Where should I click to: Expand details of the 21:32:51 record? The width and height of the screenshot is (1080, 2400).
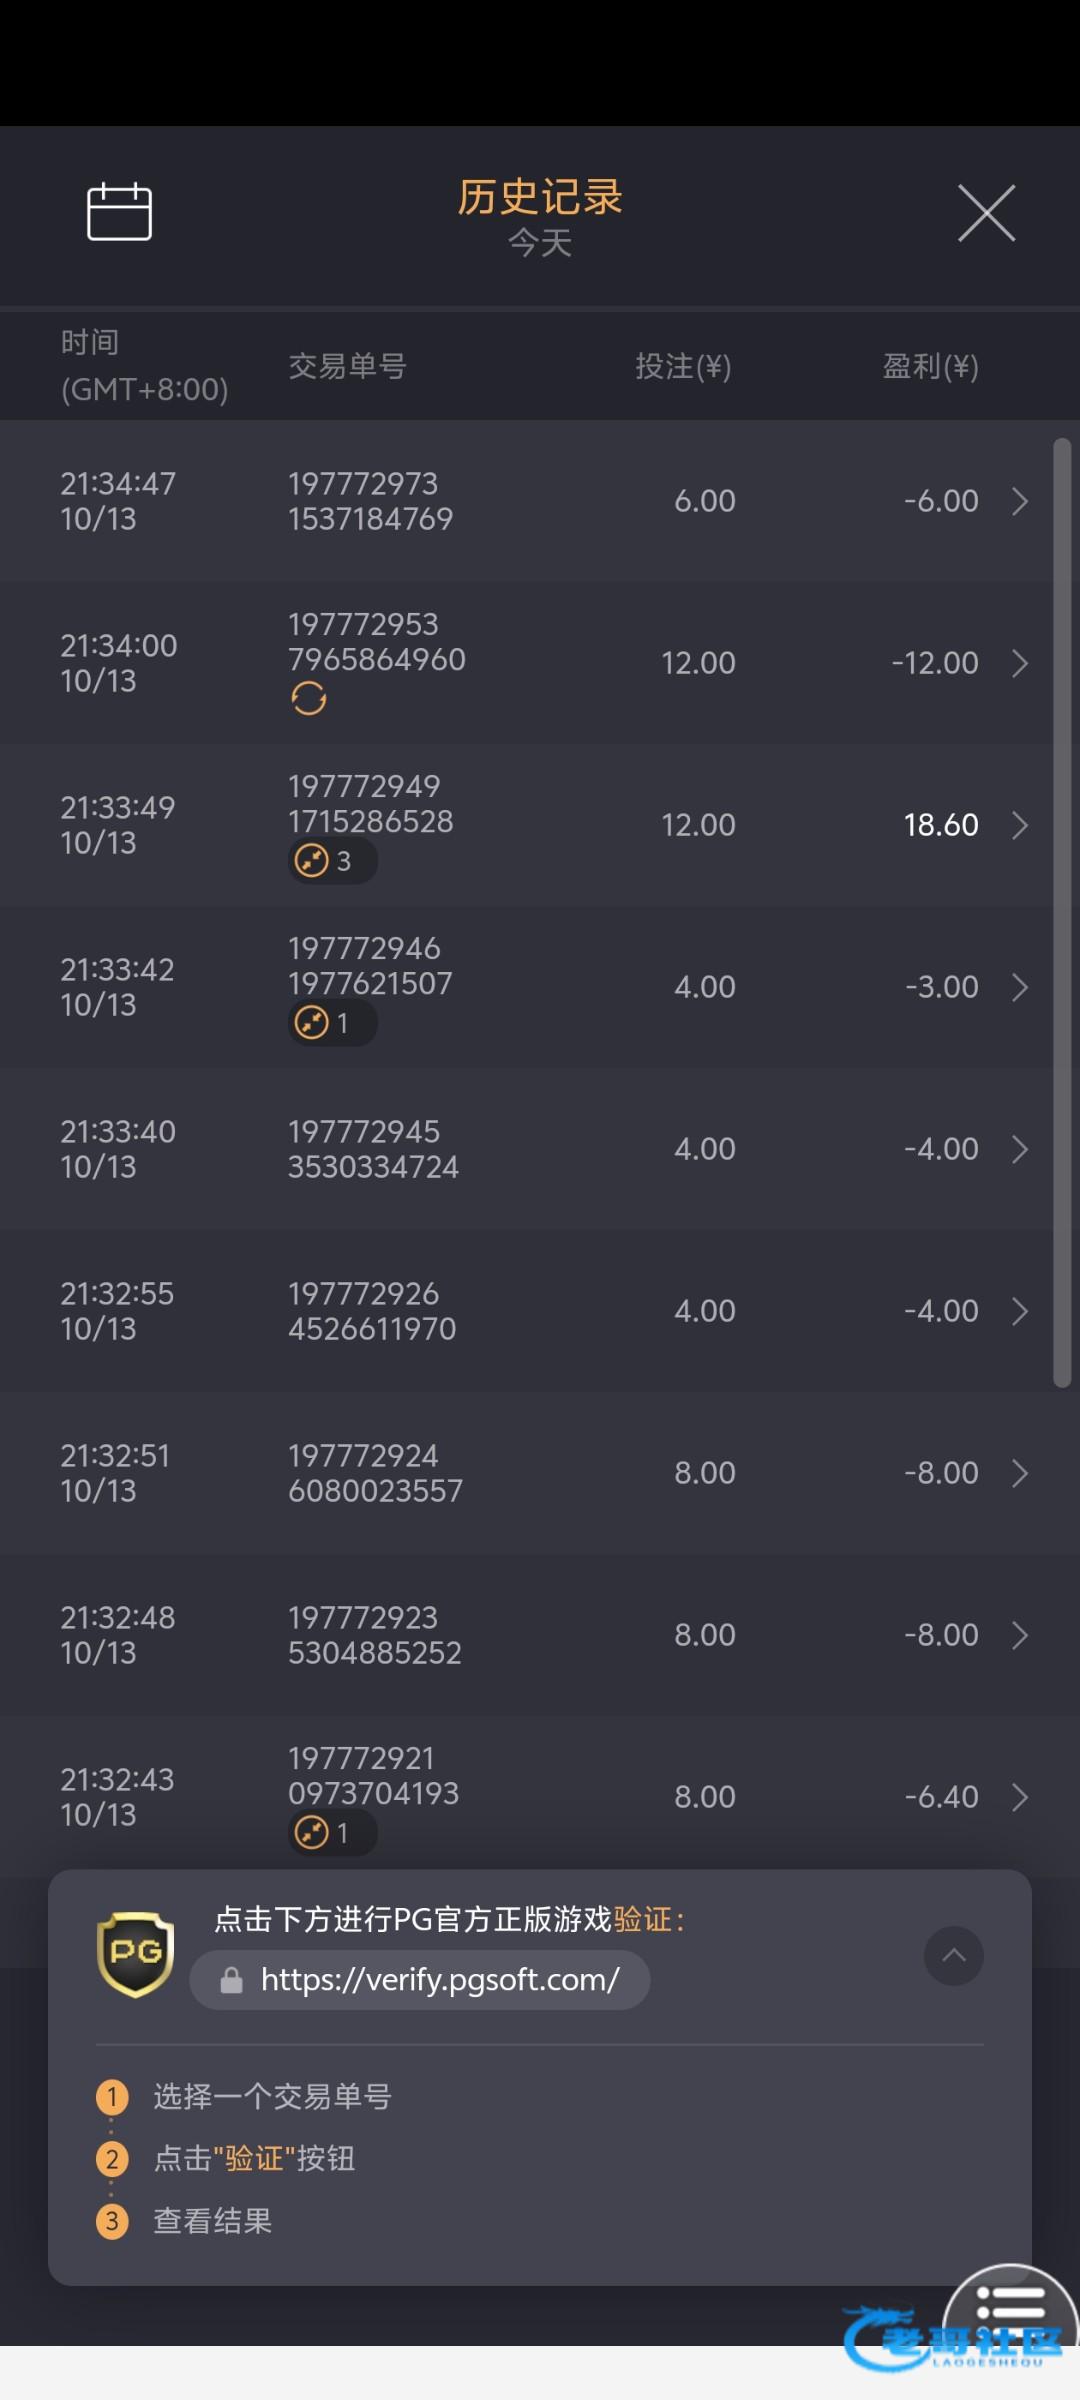(x=1020, y=1473)
